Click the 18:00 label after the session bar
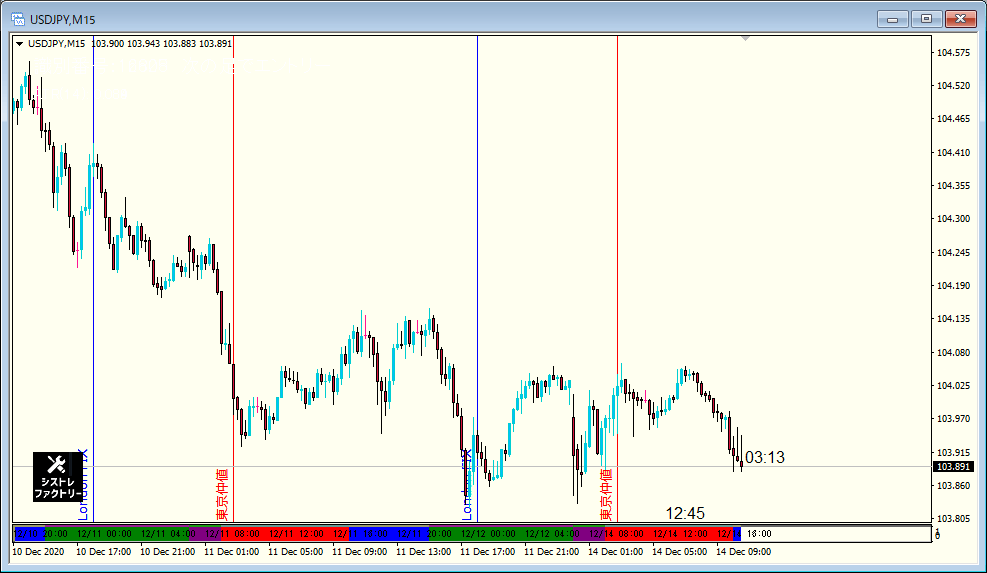The image size is (987, 573). 759,534
